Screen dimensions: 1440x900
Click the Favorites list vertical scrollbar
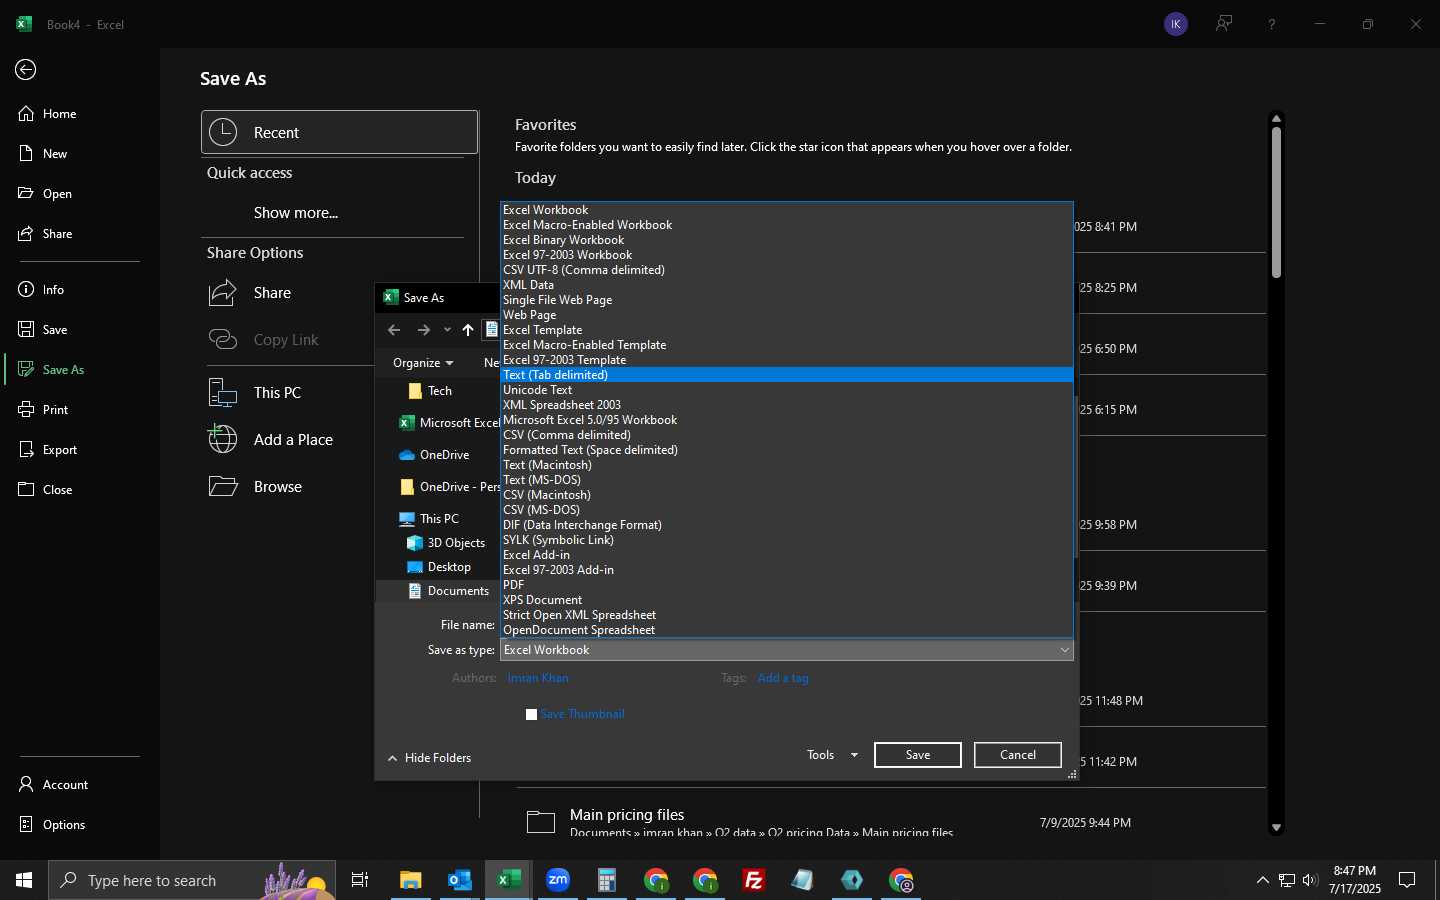[x=1276, y=202]
